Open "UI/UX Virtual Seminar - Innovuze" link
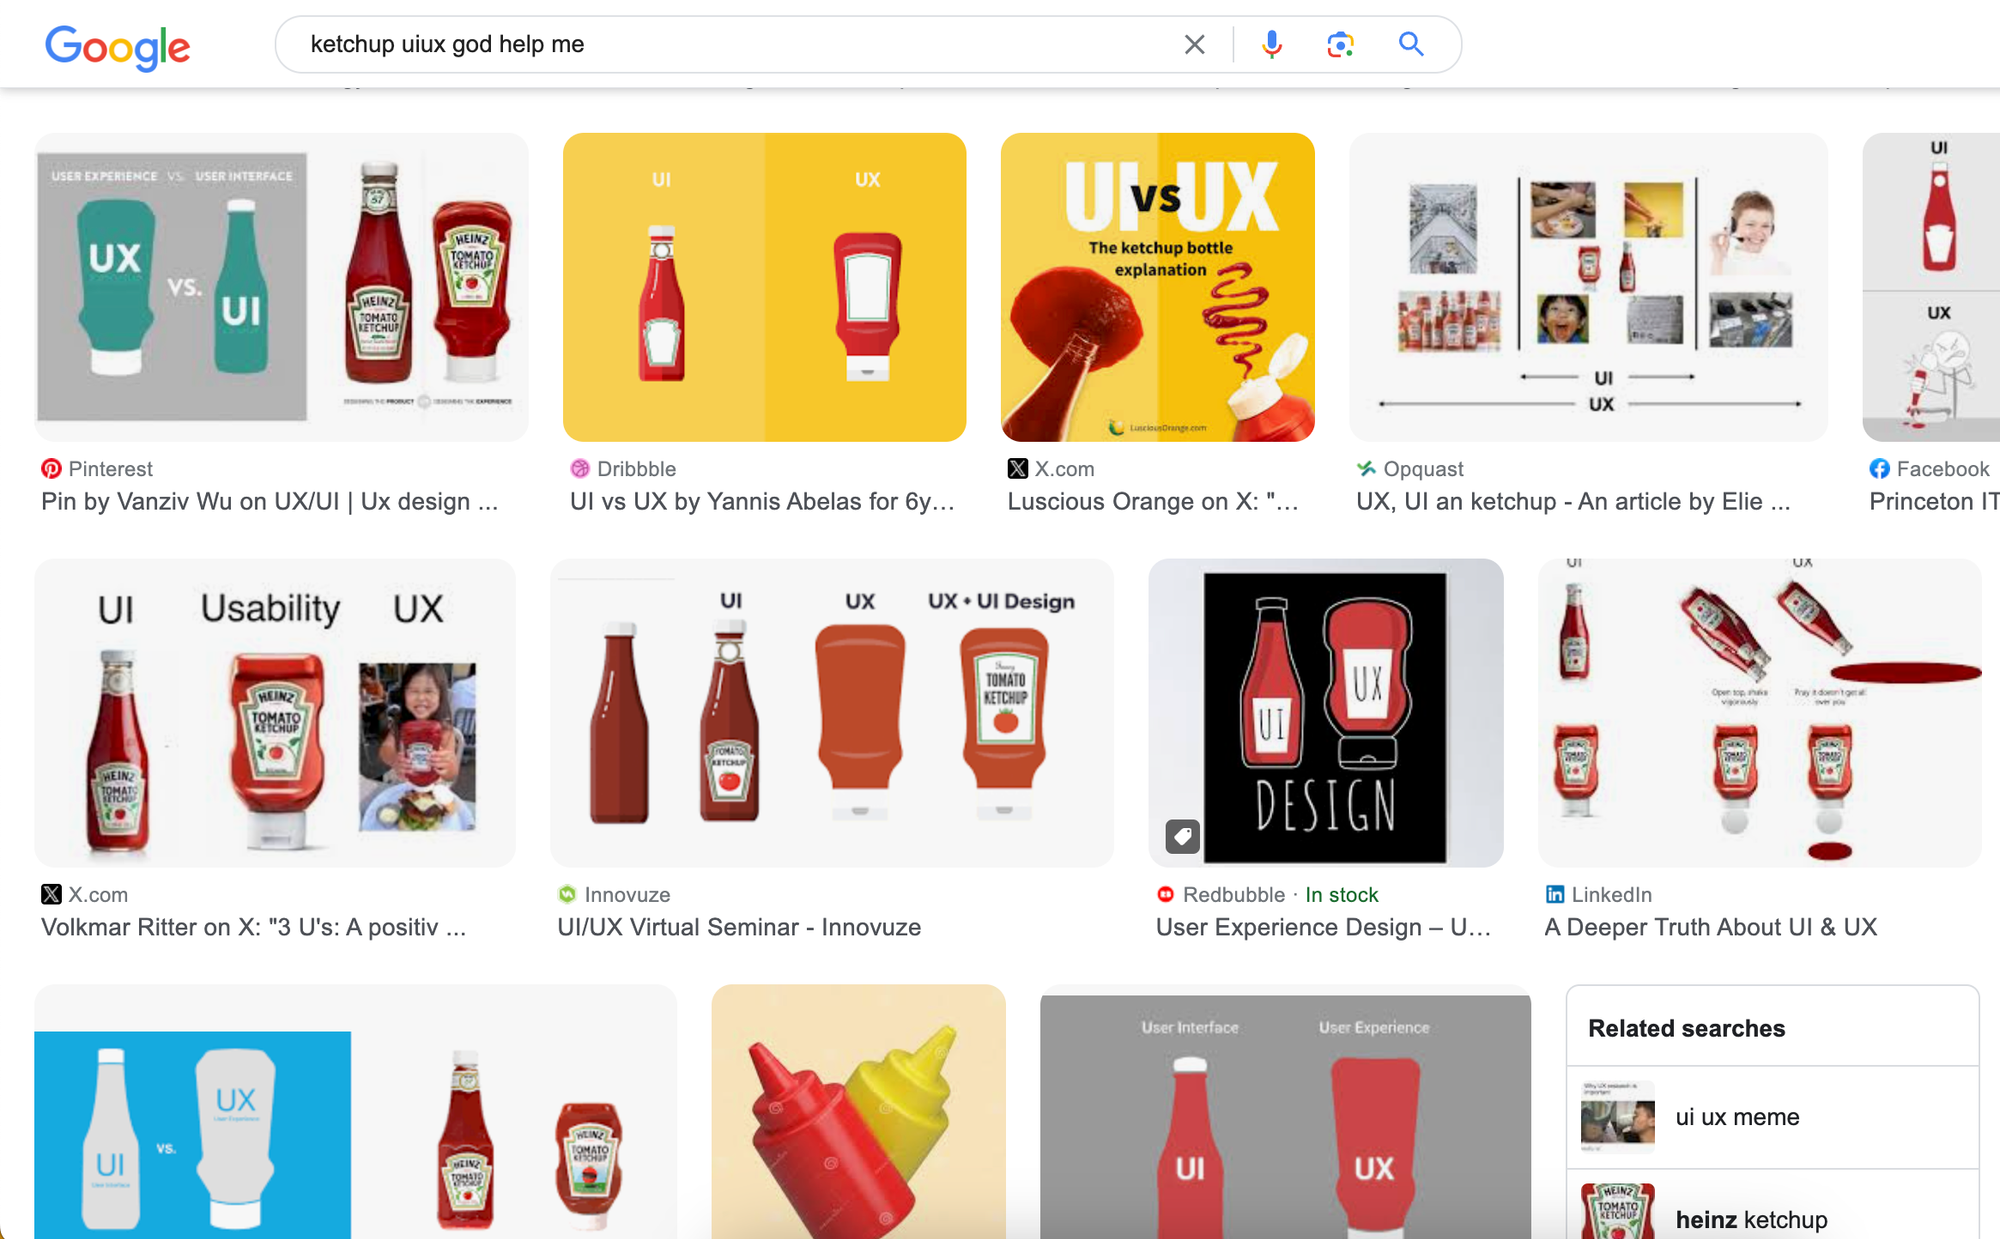The image size is (2000, 1239). pyautogui.click(x=739, y=928)
